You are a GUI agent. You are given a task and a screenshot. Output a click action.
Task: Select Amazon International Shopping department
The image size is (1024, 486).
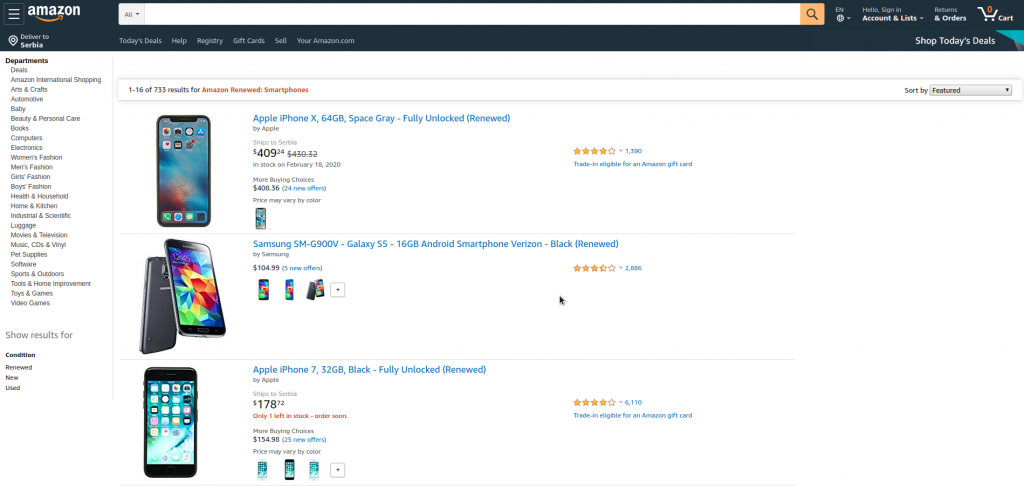coord(56,80)
